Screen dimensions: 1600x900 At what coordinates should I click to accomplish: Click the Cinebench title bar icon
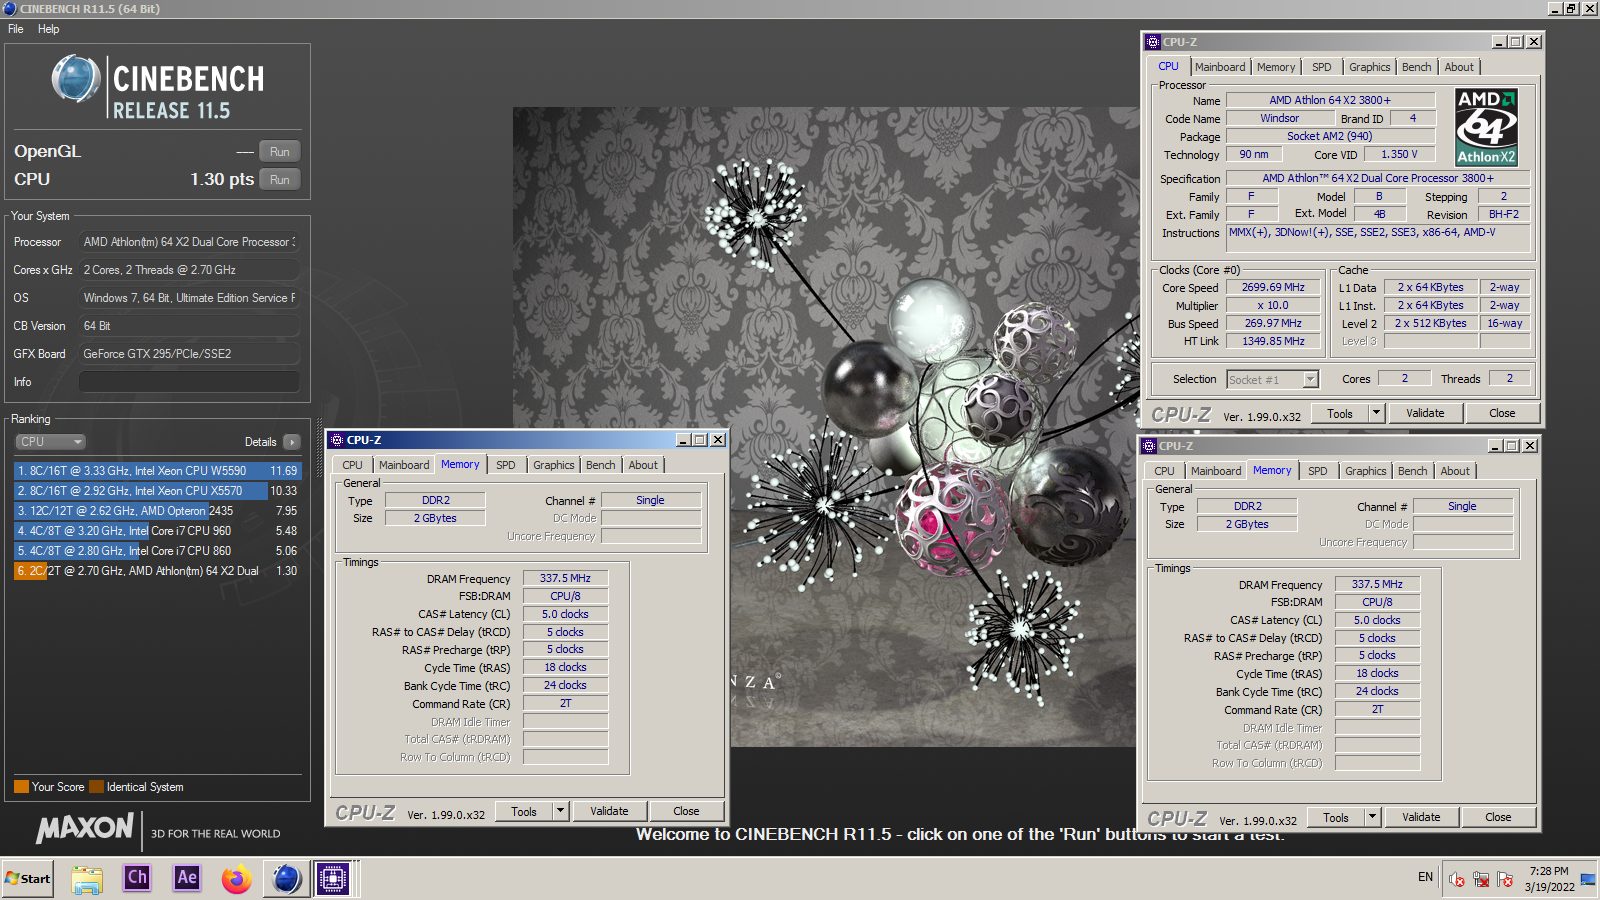coord(10,8)
